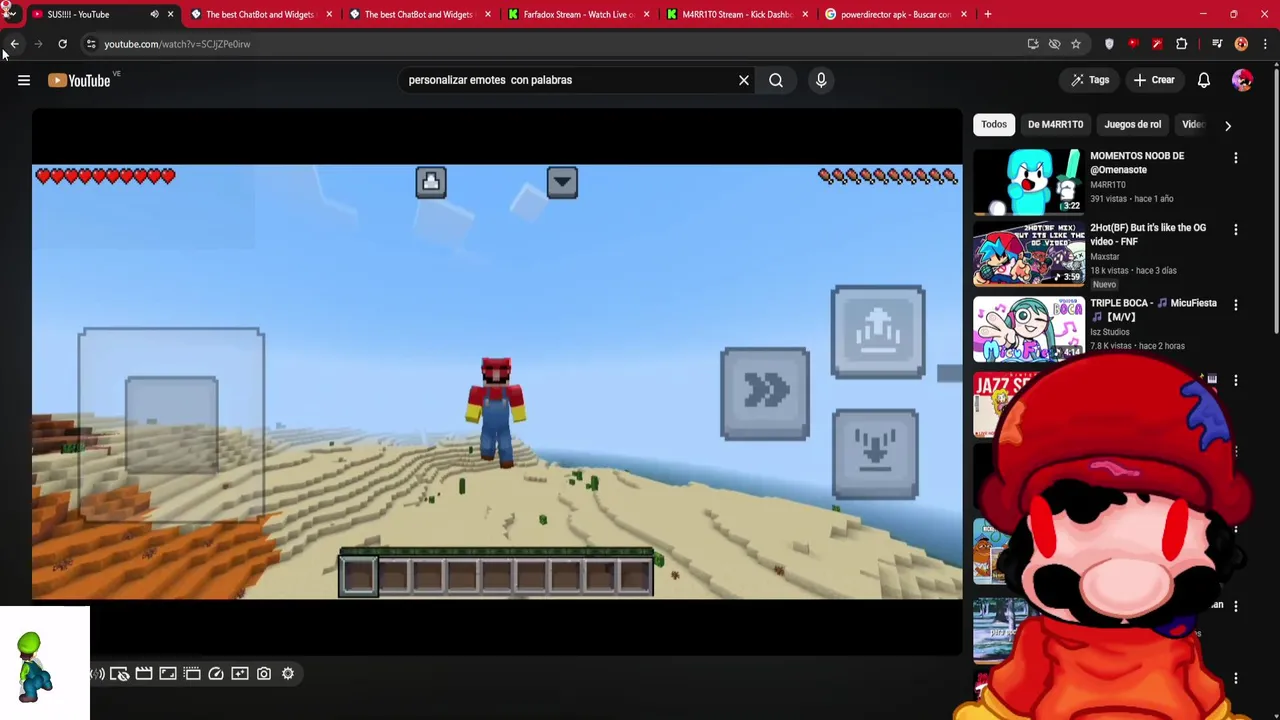Image resolution: width=1280 pixels, height=720 pixels.
Task: Select the Todos filter chip
Action: (x=994, y=125)
